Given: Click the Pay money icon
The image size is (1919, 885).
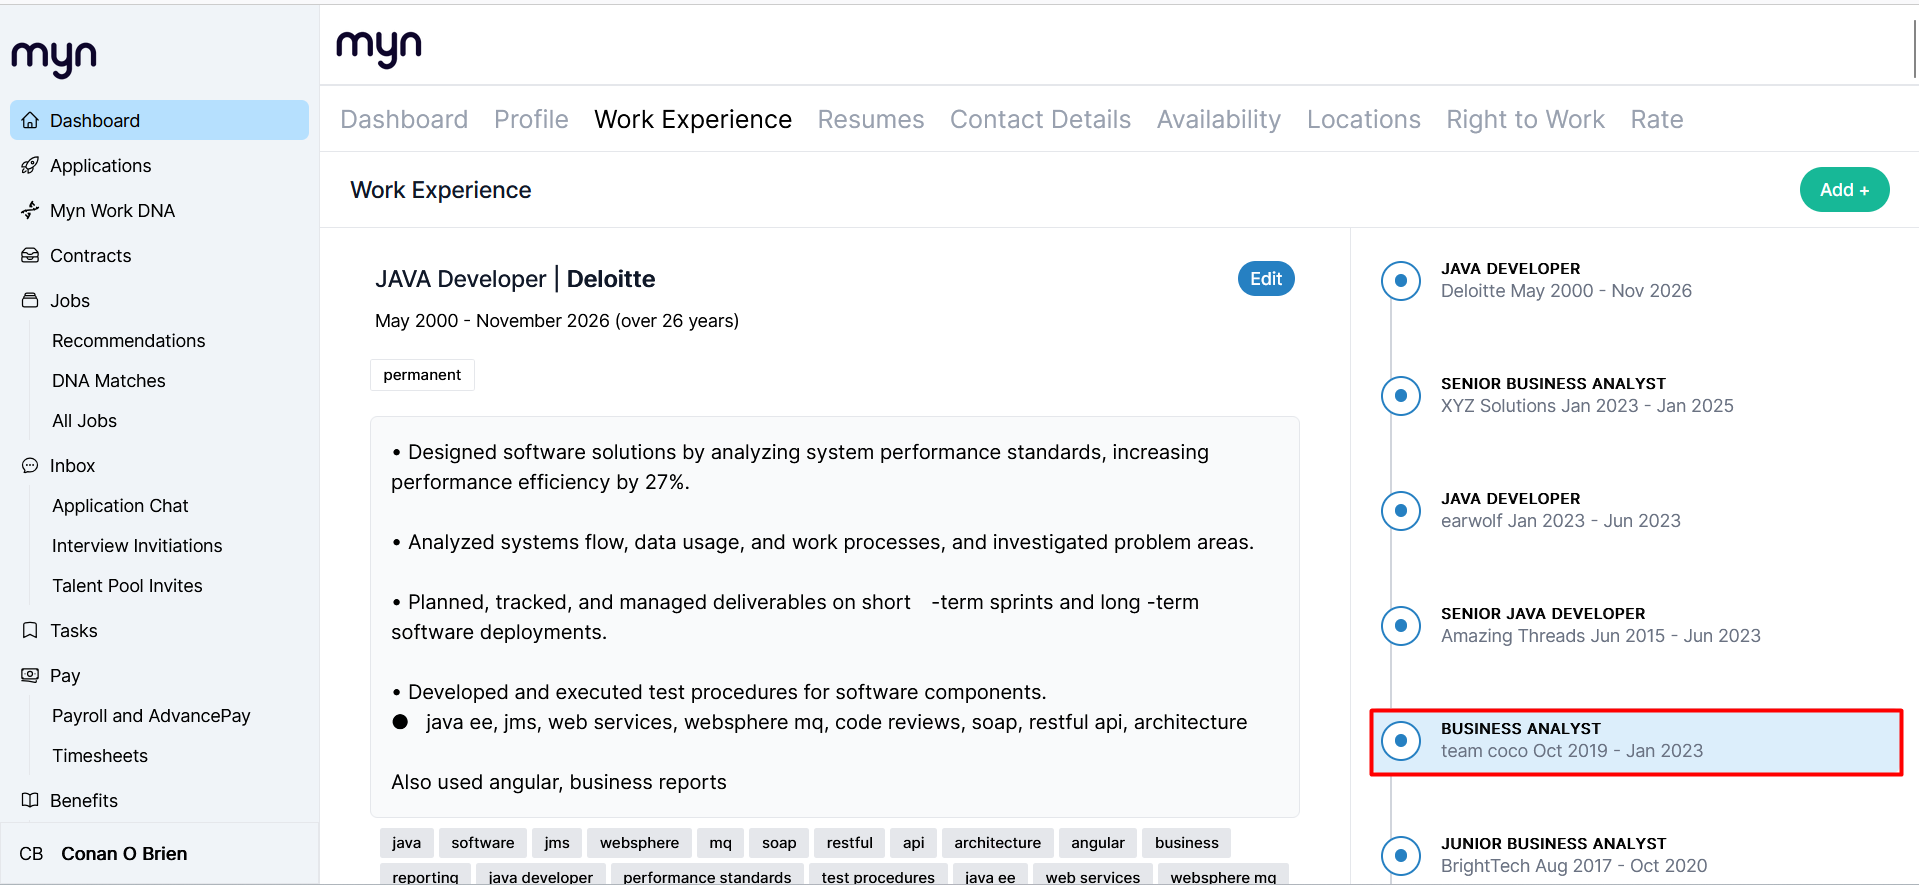Looking at the screenshot, I should tap(30, 675).
